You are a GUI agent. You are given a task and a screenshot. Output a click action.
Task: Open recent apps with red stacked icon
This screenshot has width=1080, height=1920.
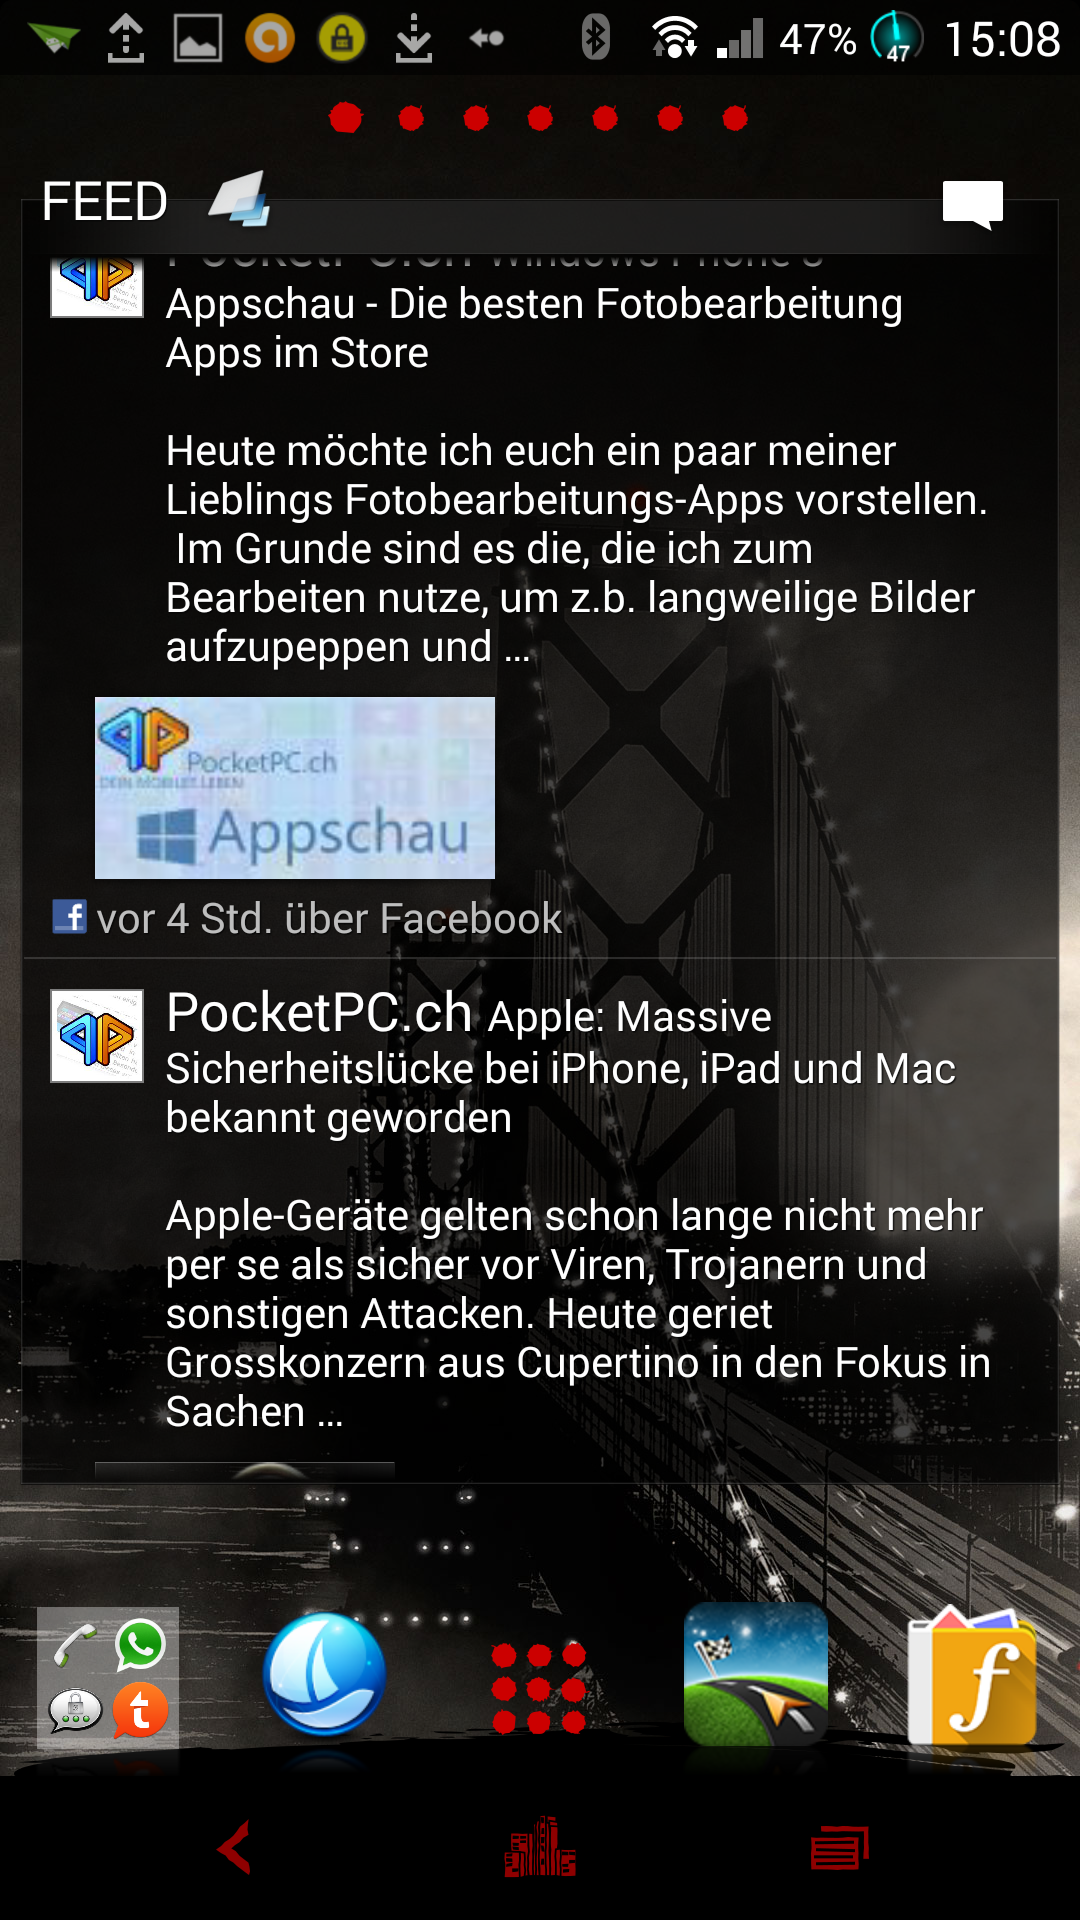point(840,1847)
